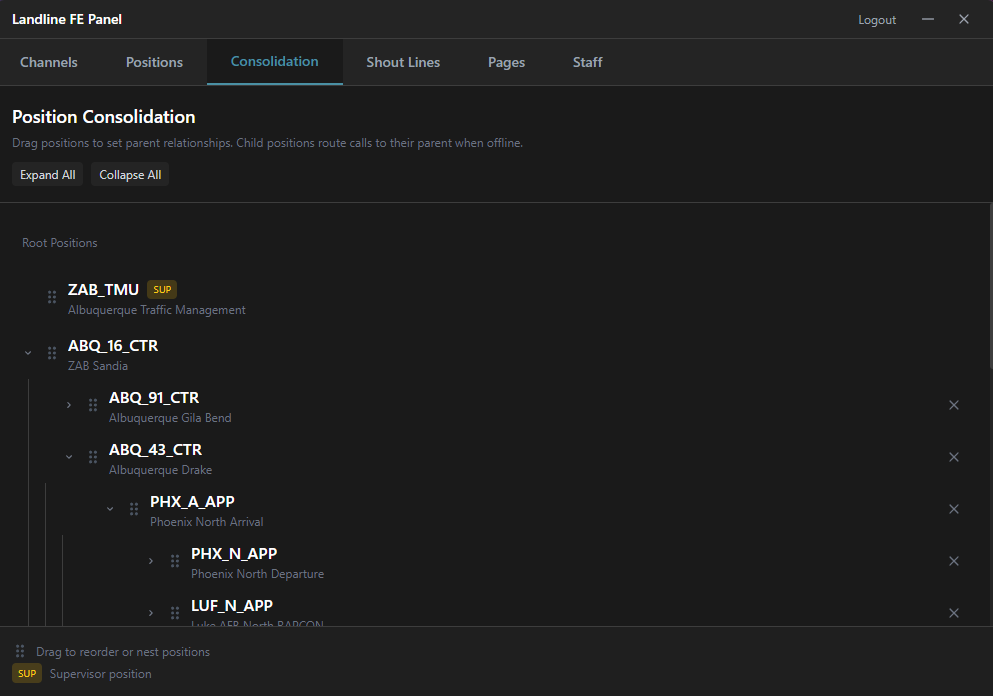Viewport: 993px width, 696px height.
Task: Remove PHX_N_APP using its X icon
Action: click(953, 561)
